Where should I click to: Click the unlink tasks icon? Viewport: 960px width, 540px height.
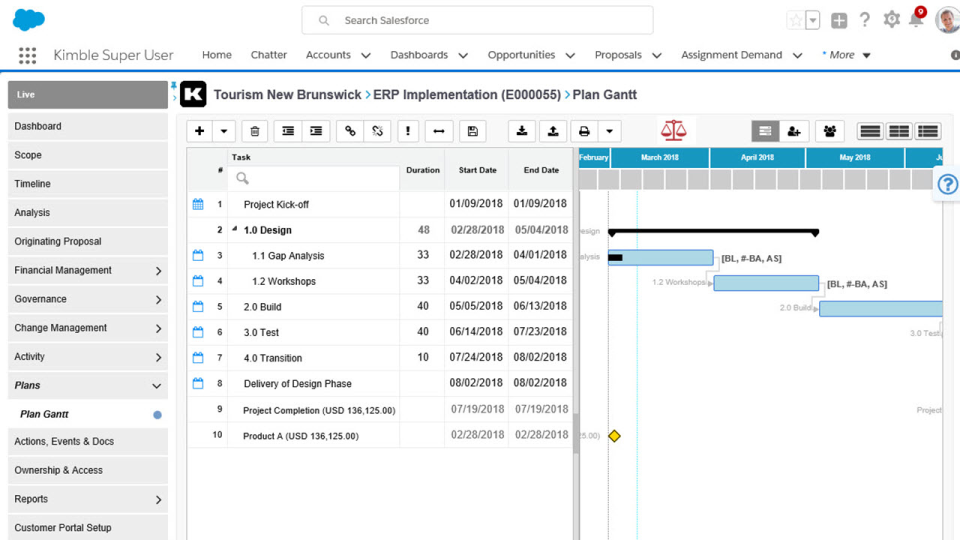378,131
